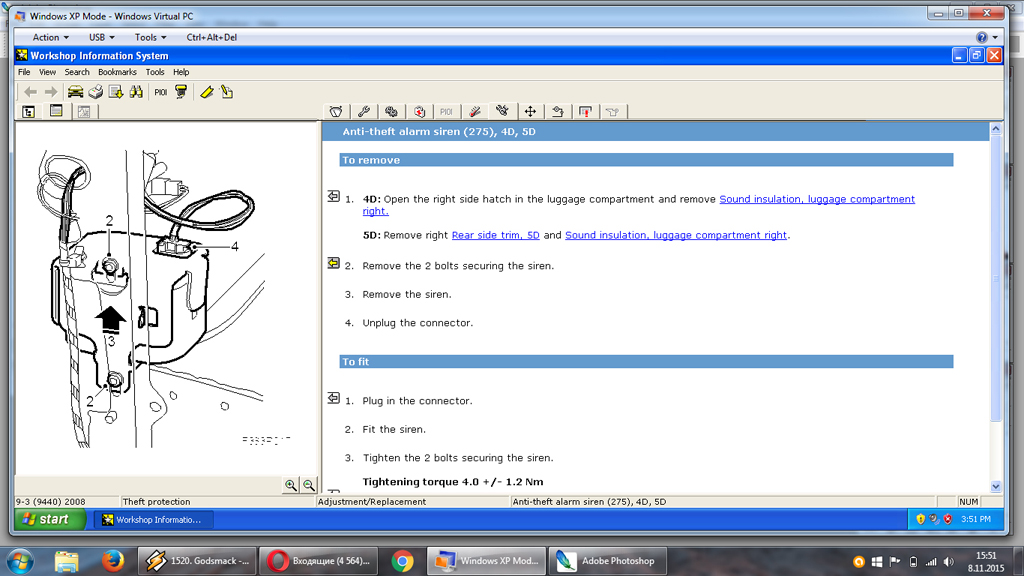
Task: Select the wrench tab icon
Action: pos(364,112)
